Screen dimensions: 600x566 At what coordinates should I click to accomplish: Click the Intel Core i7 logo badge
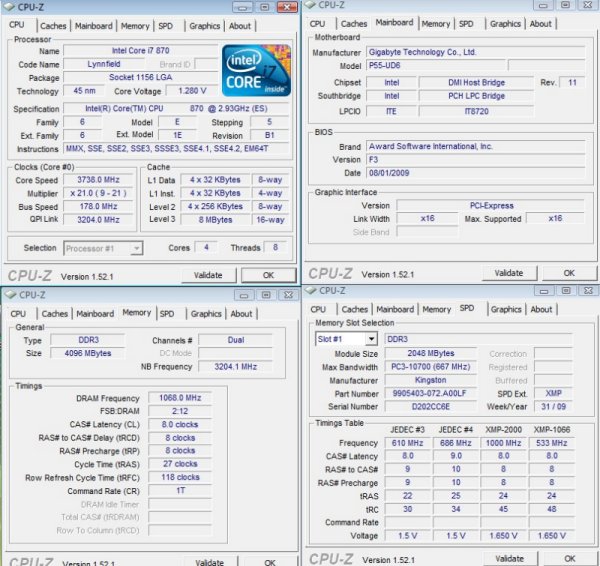tap(256, 70)
